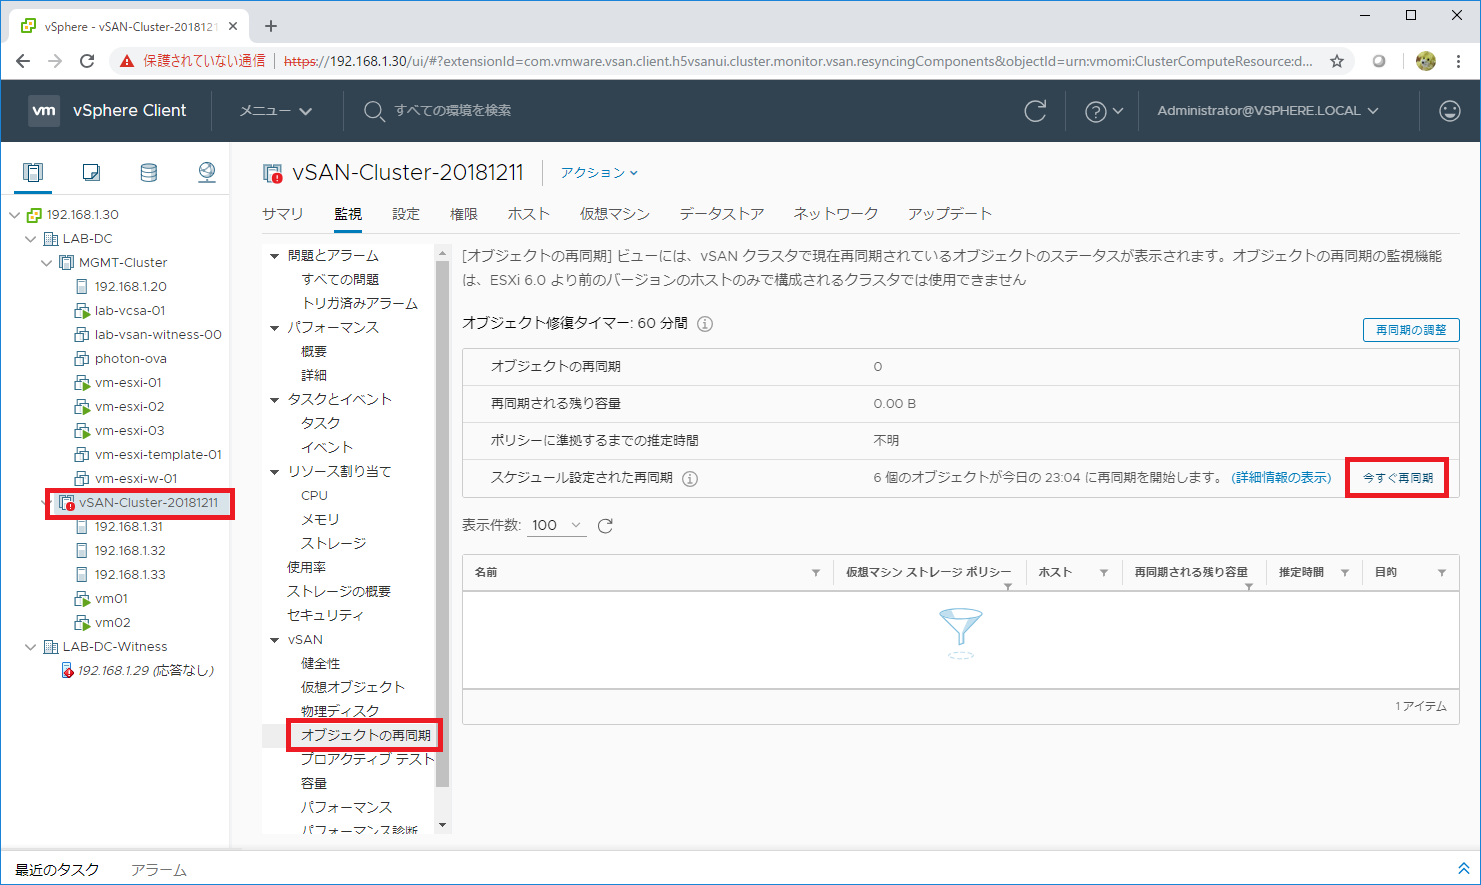This screenshot has width=1481, height=885.
Task: Open filter on 推定時間 column
Action: [1345, 573]
